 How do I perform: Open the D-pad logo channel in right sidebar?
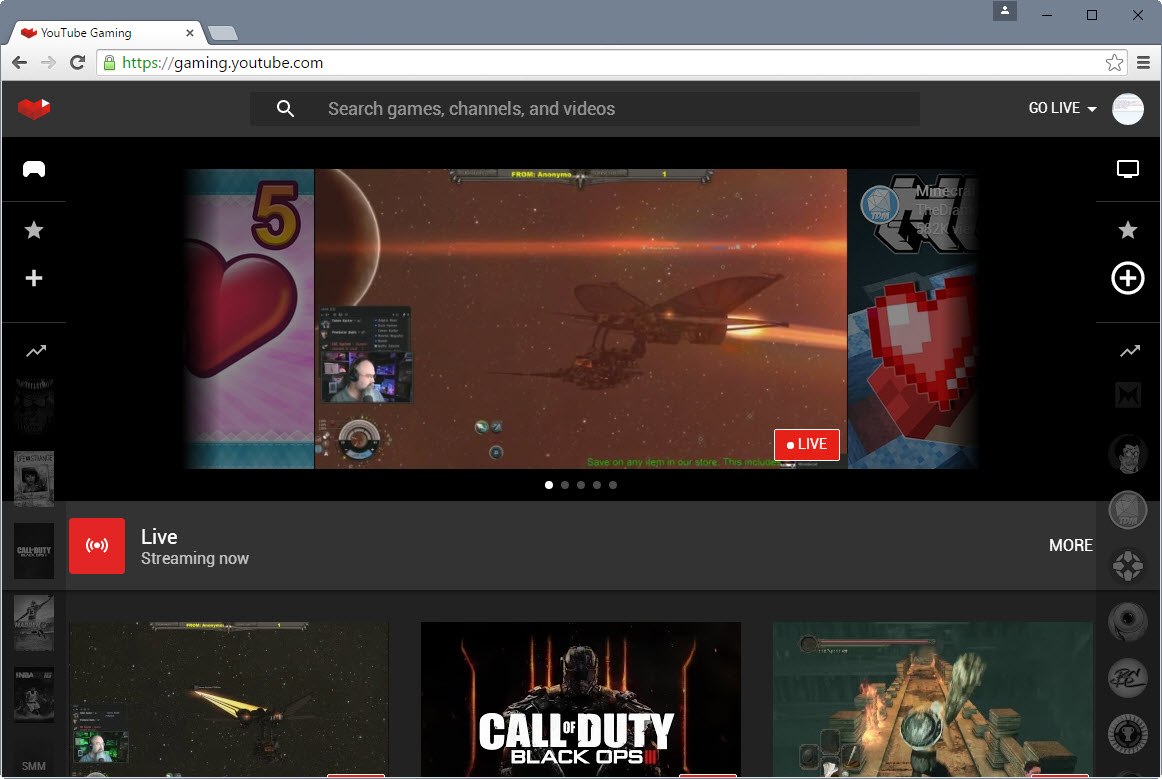click(x=1128, y=566)
